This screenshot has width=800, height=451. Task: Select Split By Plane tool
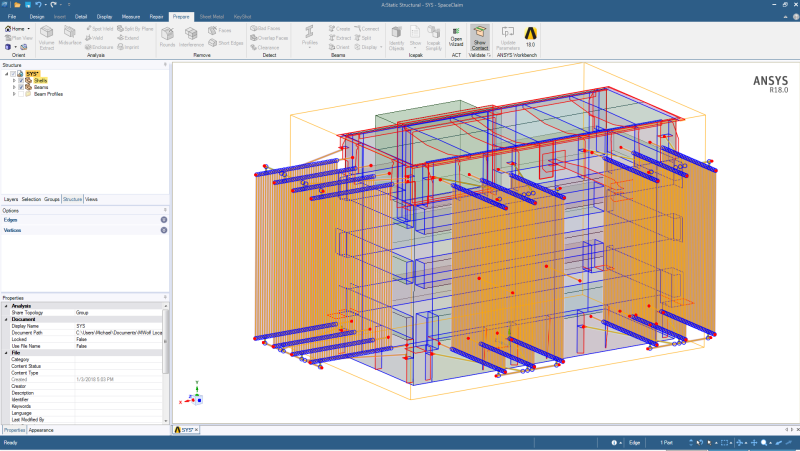pyautogui.click(x=135, y=29)
